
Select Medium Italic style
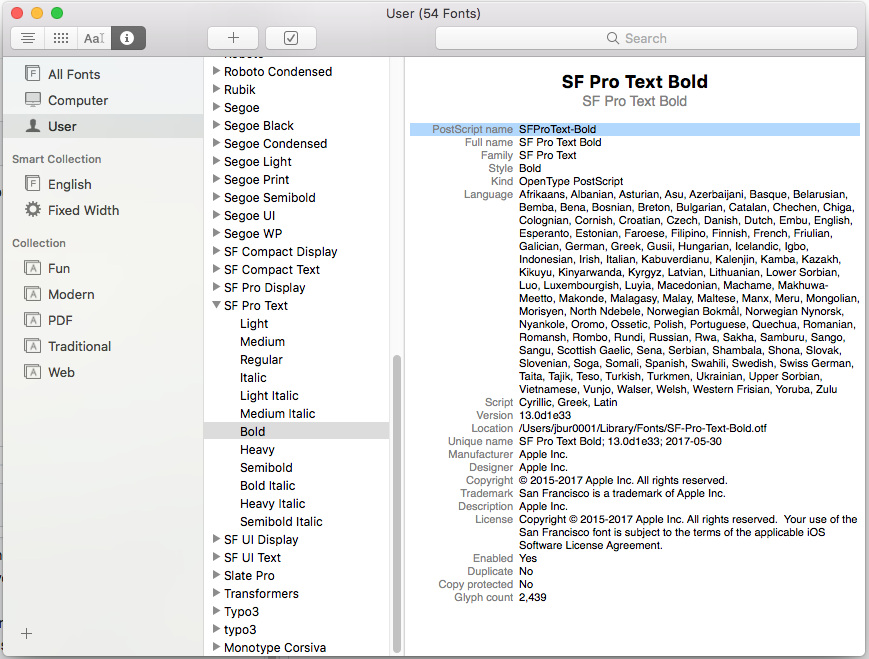[277, 414]
